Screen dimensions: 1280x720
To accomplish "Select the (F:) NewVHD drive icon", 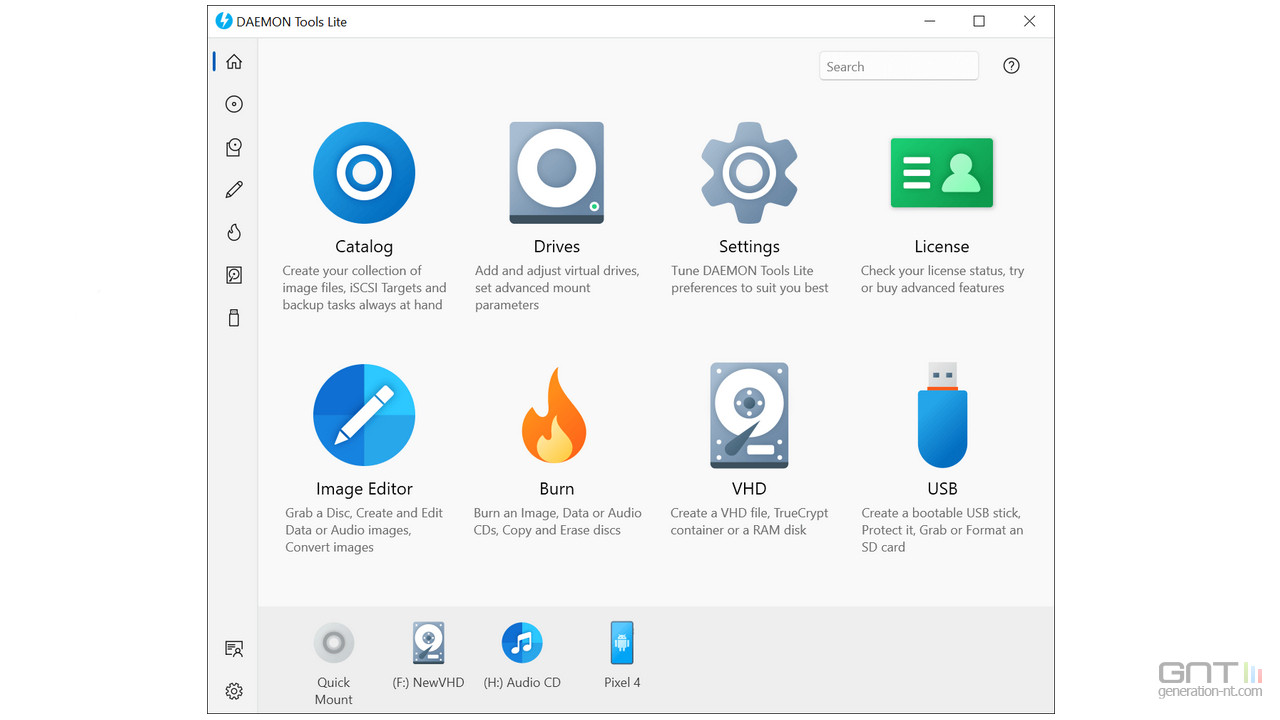I will (x=428, y=643).
